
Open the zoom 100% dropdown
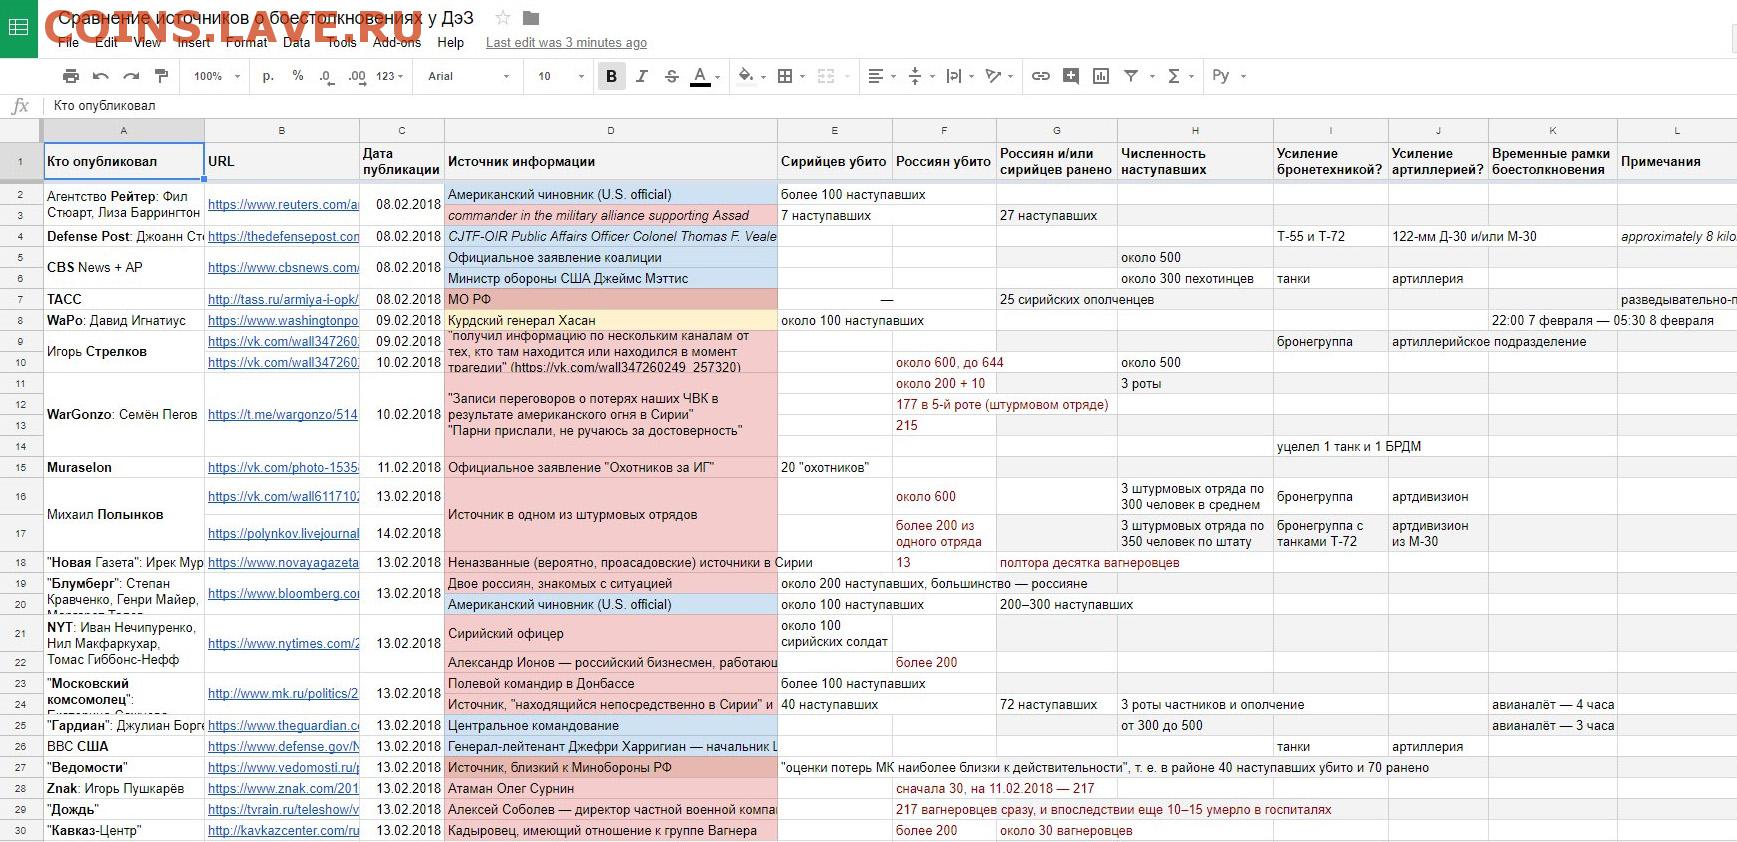(x=217, y=76)
